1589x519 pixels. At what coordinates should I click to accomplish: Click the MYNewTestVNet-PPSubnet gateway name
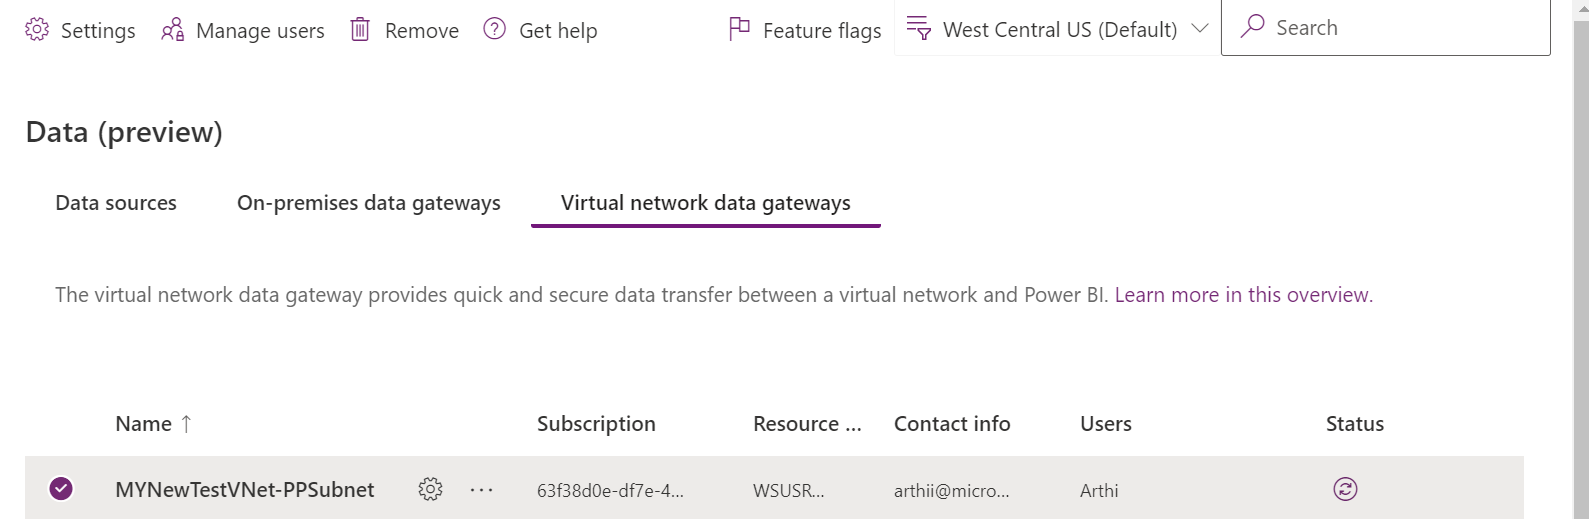245,490
